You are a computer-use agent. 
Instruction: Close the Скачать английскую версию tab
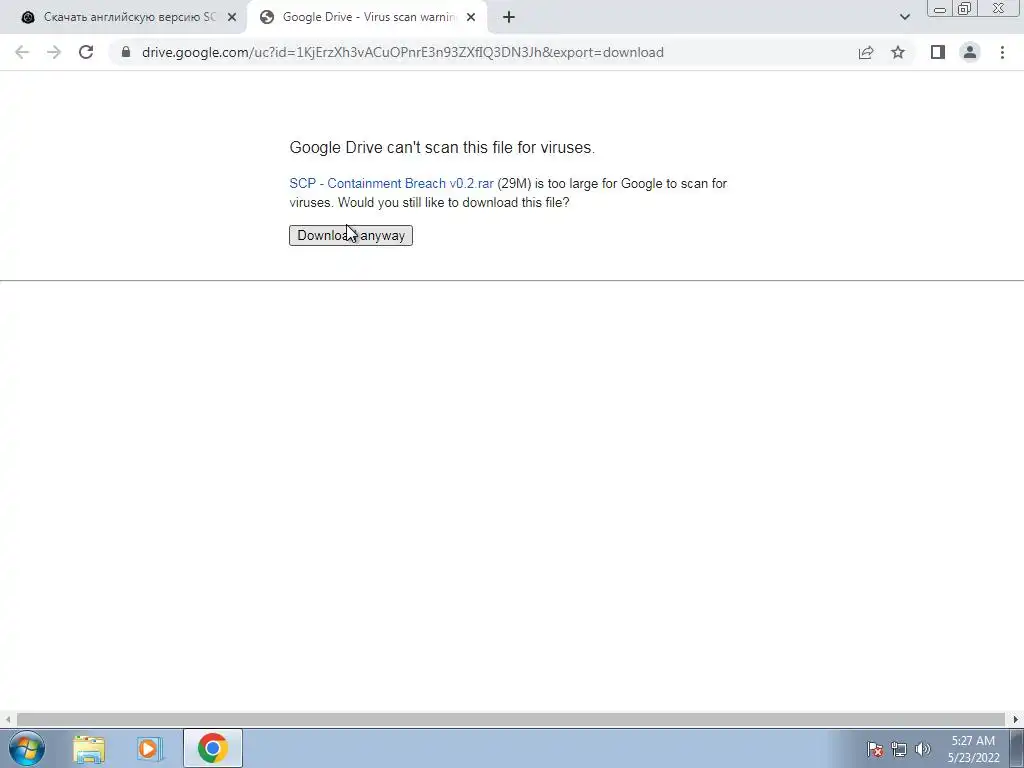[232, 18]
